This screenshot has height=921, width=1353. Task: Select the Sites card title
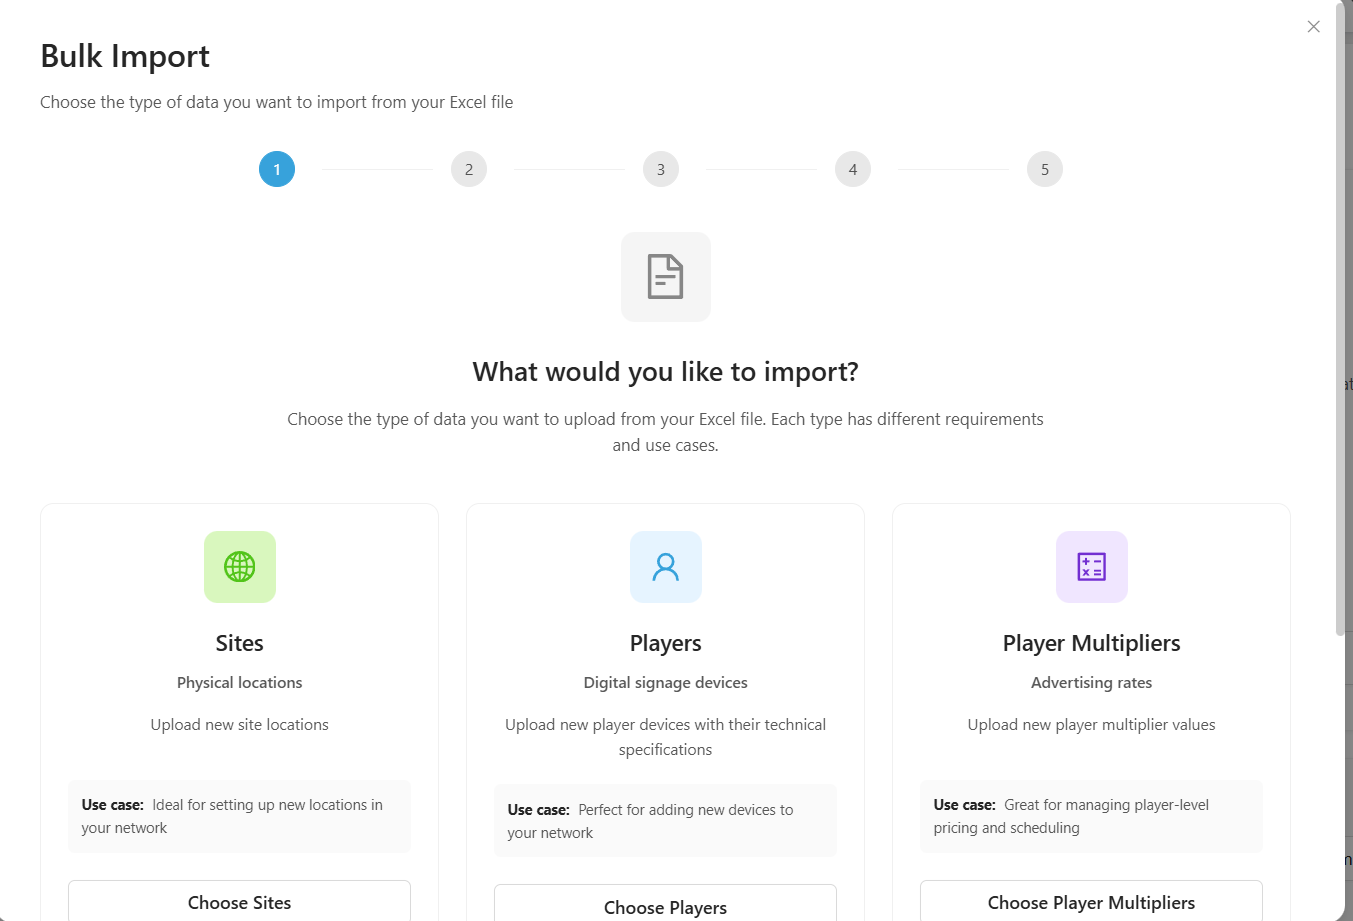tap(240, 643)
